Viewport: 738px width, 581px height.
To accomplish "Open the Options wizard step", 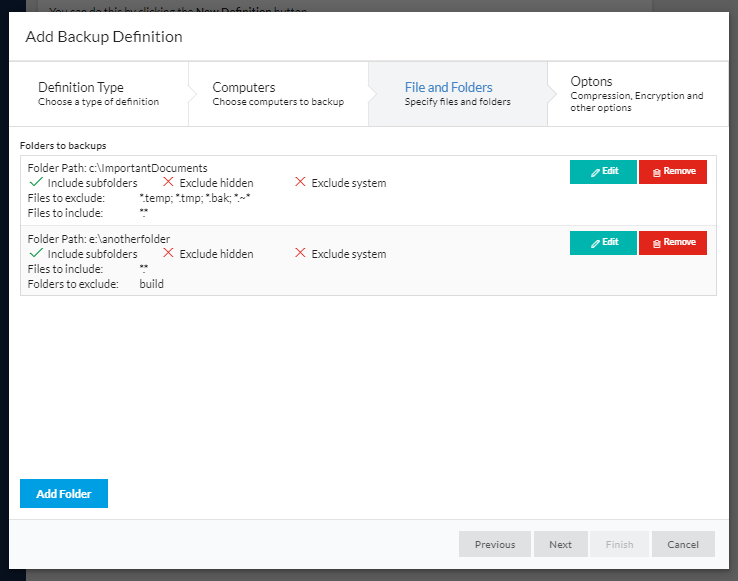I will (636, 94).
